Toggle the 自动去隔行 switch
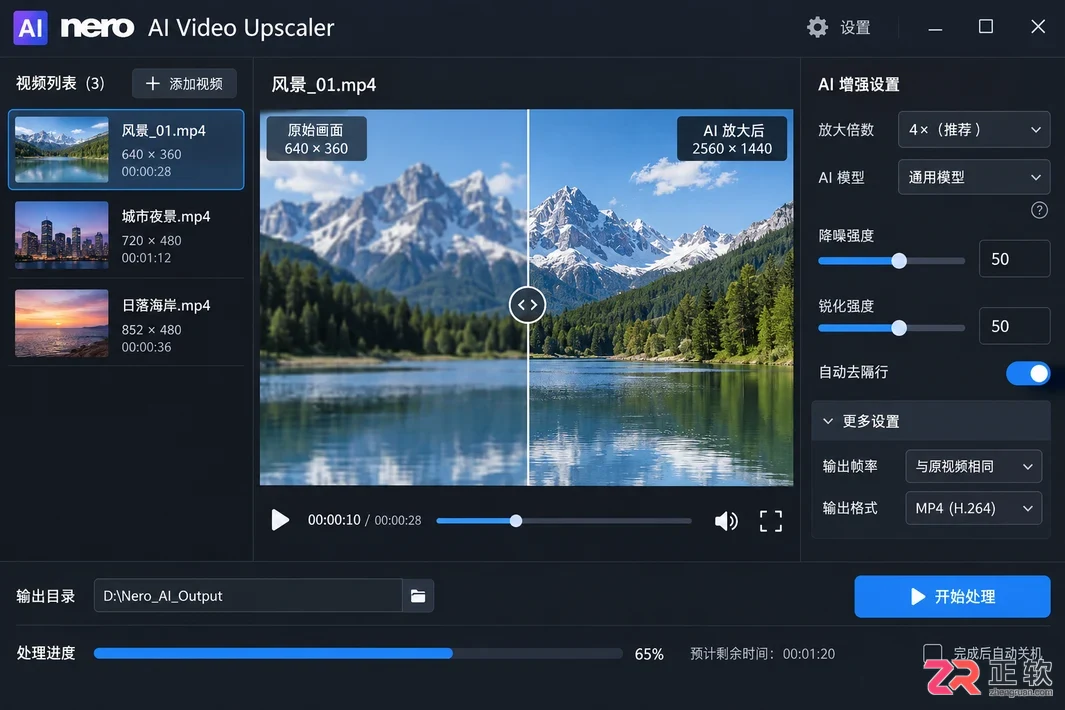1065x710 pixels. (1028, 373)
